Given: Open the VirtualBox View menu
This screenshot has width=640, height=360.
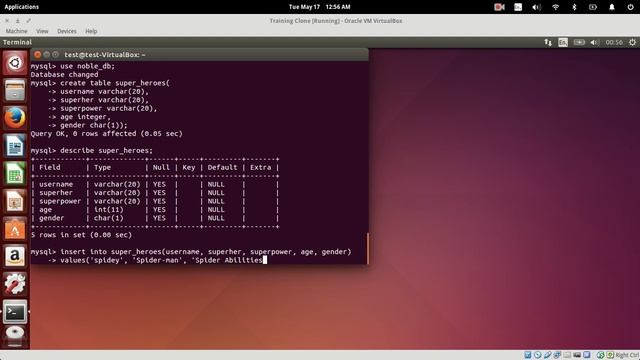Looking at the screenshot, I should 42,31.
